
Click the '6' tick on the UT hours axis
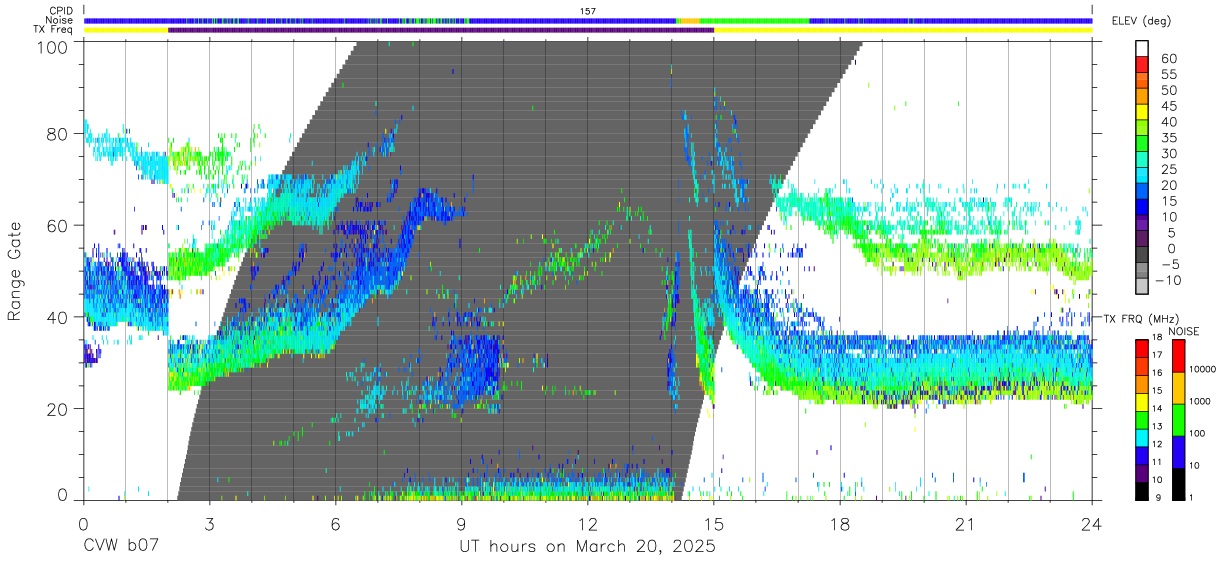click(335, 523)
